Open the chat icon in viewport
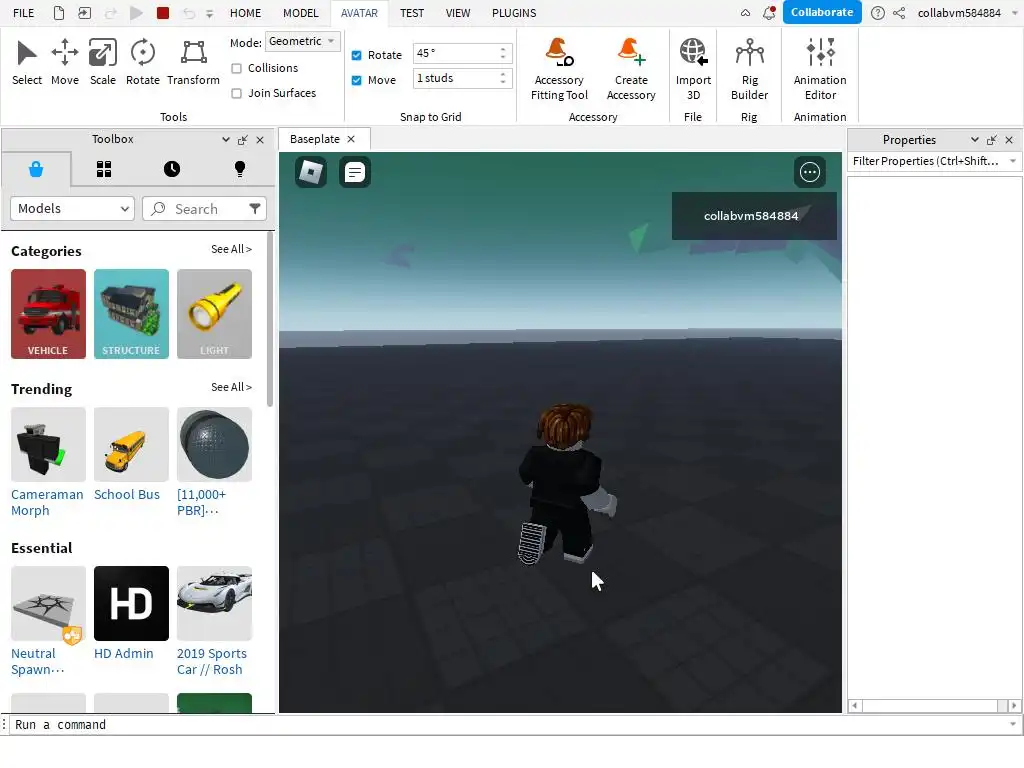Screen dimensions: 1024x768 coord(355,172)
